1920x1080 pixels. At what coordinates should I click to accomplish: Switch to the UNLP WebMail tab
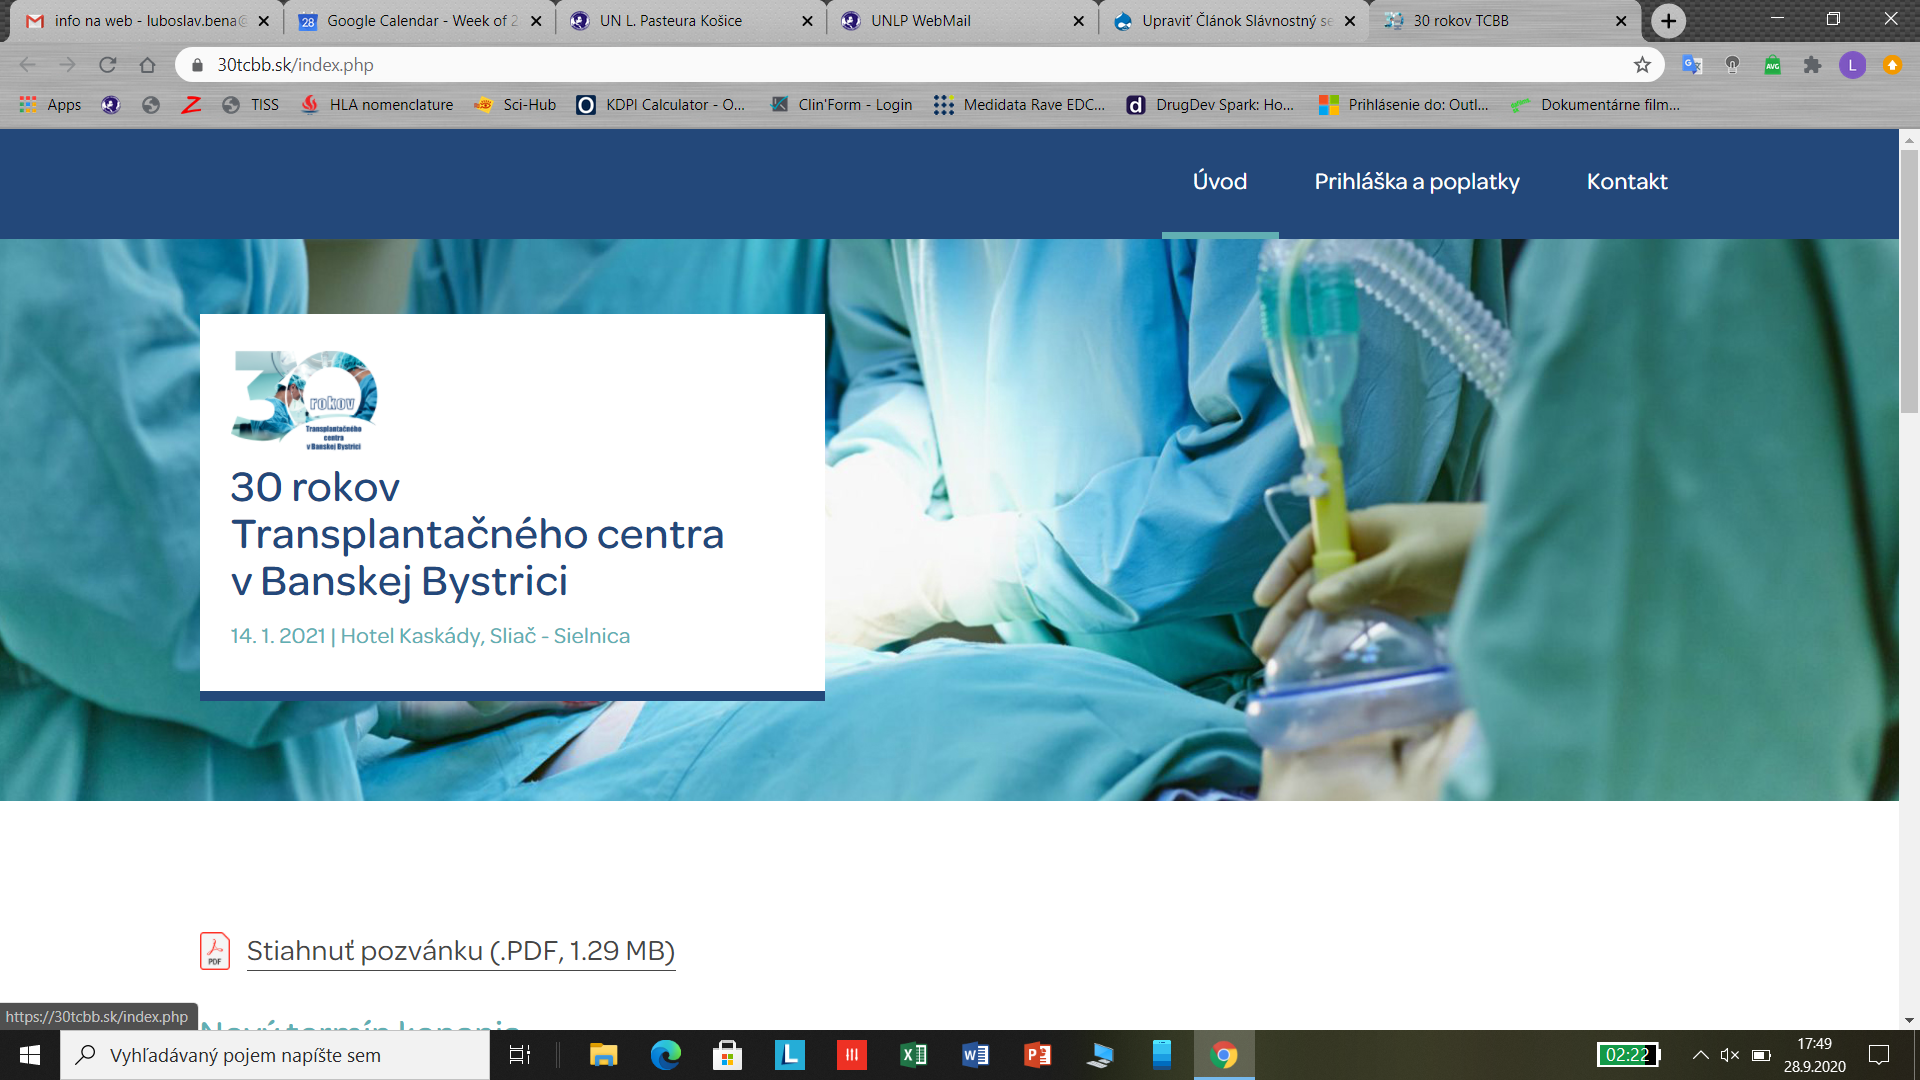tap(920, 21)
